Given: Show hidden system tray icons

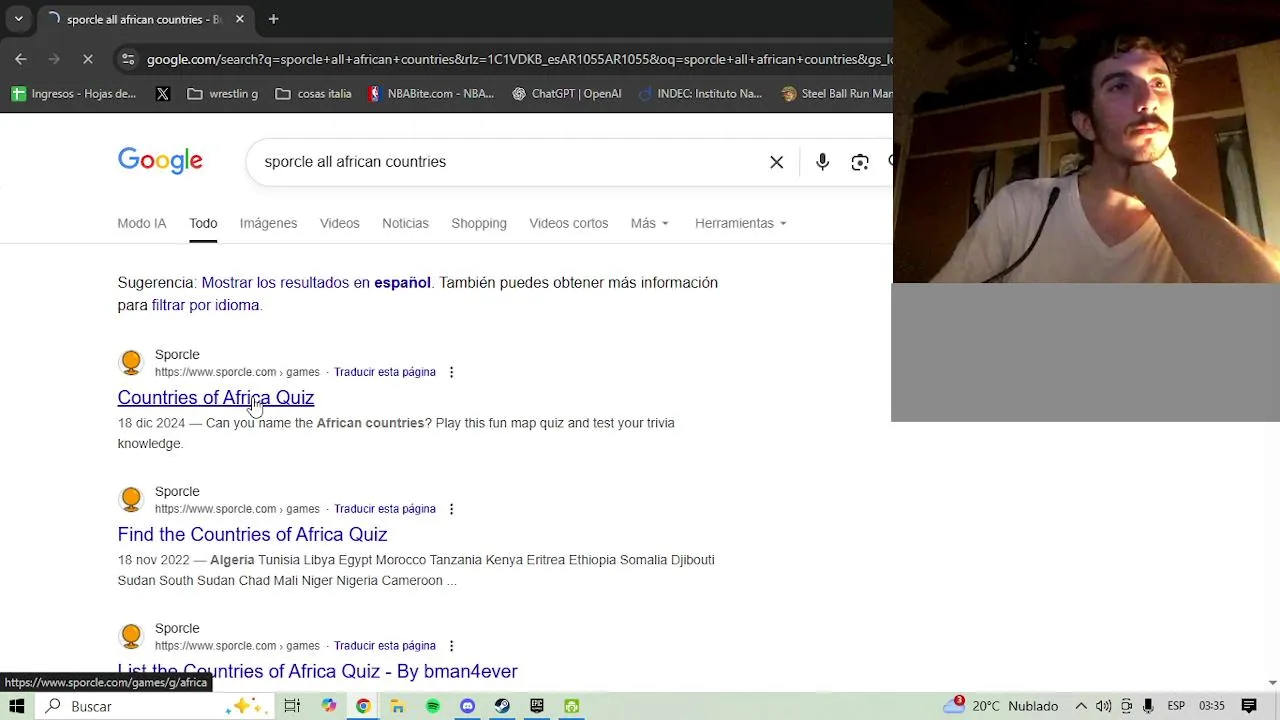Looking at the screenshot, I should click(1081, 706).
